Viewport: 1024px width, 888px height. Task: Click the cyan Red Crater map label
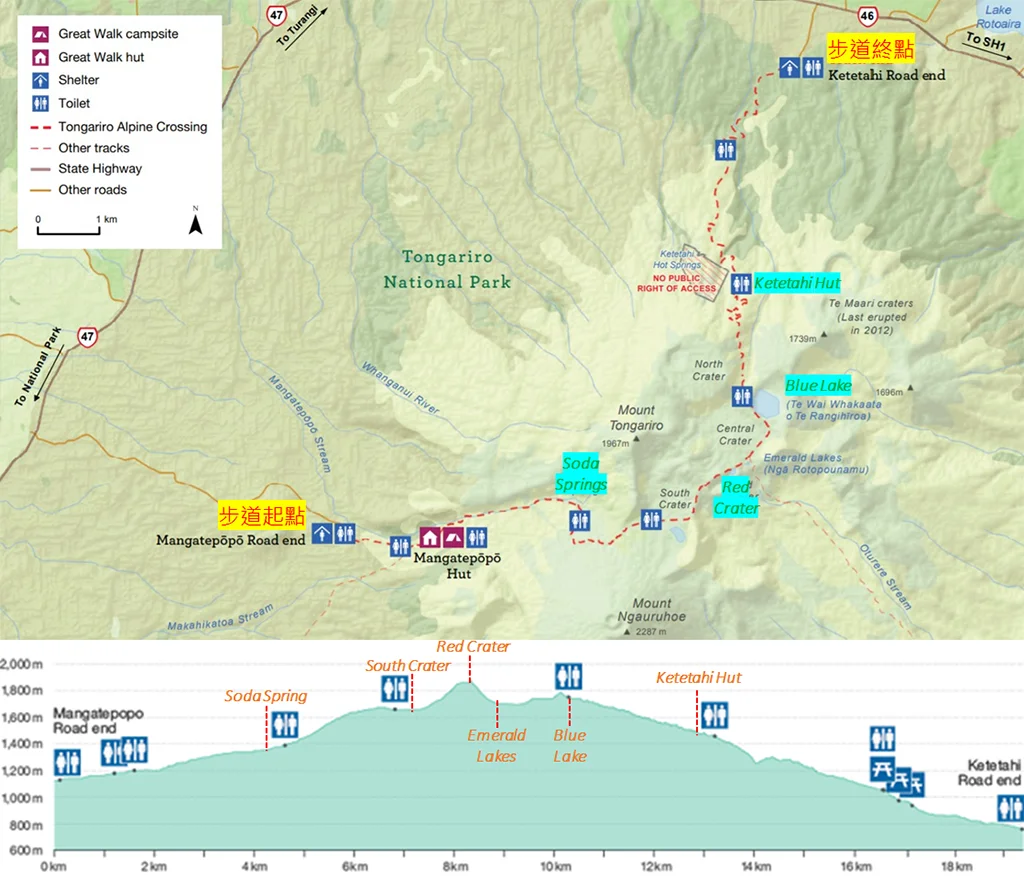pos(736,498)
